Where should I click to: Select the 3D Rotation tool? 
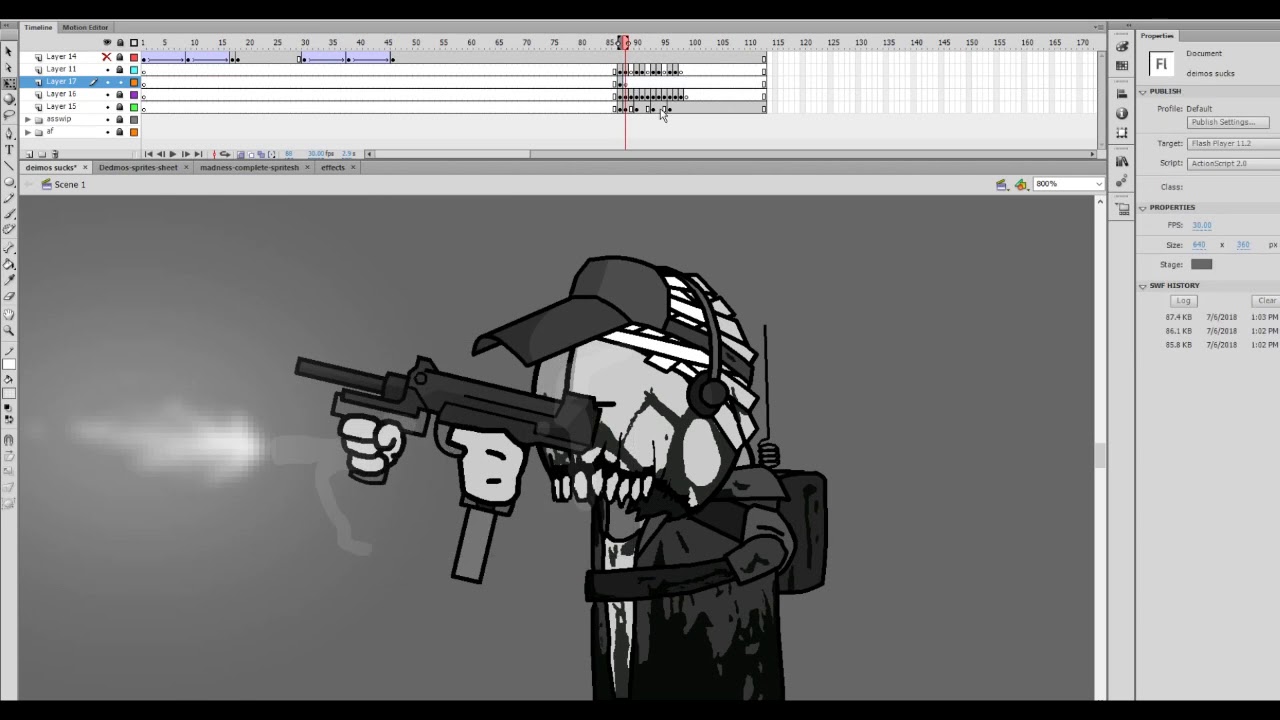click(x=9, y=98)
